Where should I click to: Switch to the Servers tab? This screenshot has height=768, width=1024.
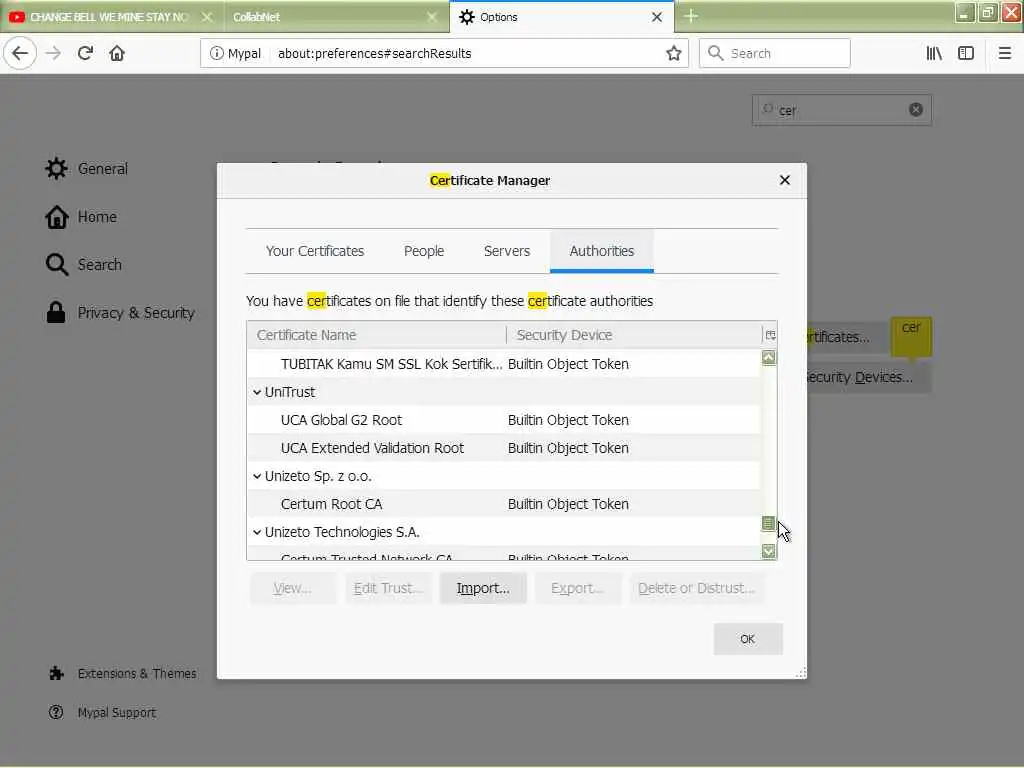click(x=507, y=251)
